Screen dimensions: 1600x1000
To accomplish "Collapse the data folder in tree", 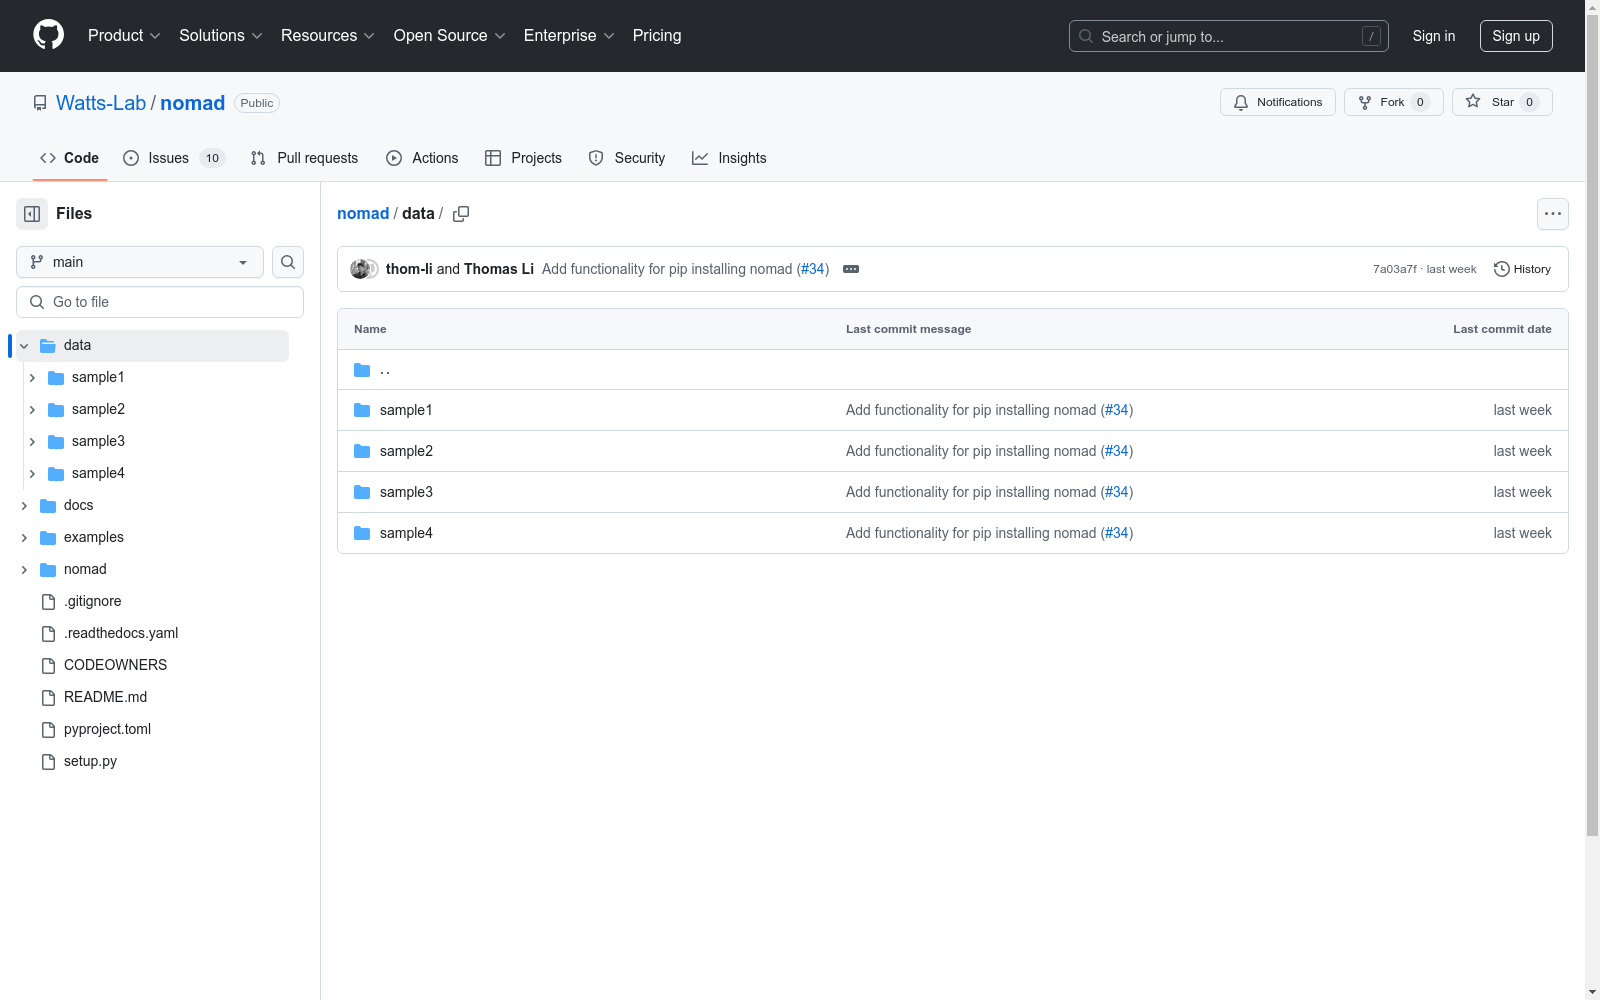I will tap(24, 346).
